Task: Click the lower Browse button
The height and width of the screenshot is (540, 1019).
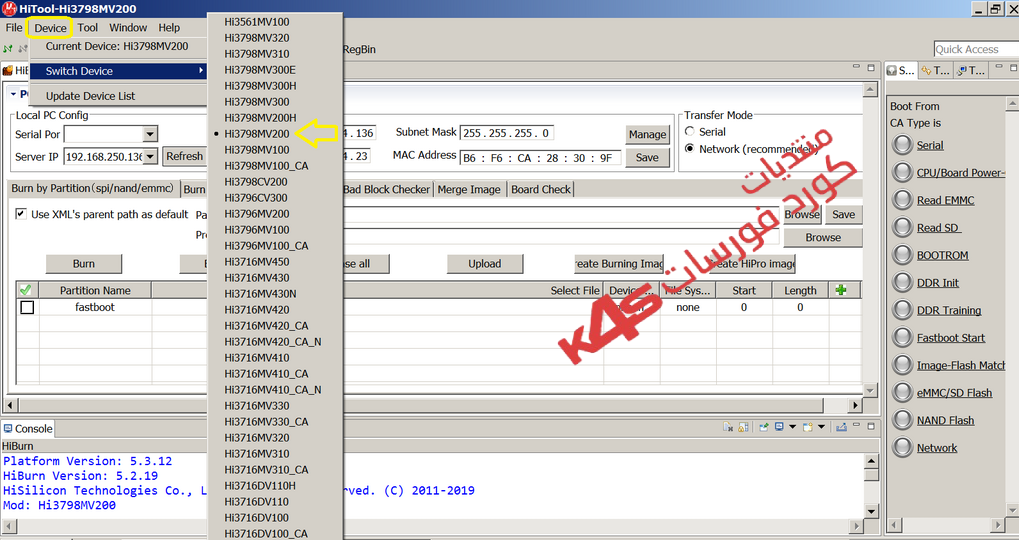Action: (823, 237)
